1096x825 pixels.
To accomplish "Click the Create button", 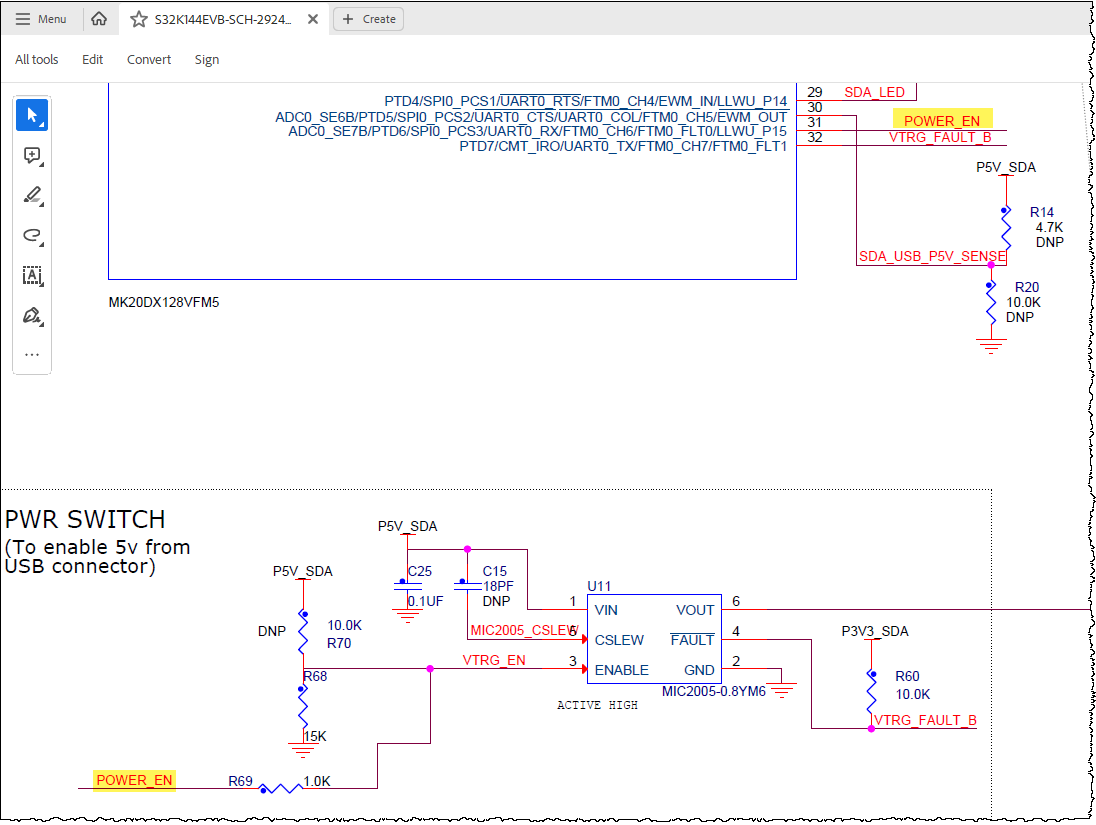I will click(368, 19).
